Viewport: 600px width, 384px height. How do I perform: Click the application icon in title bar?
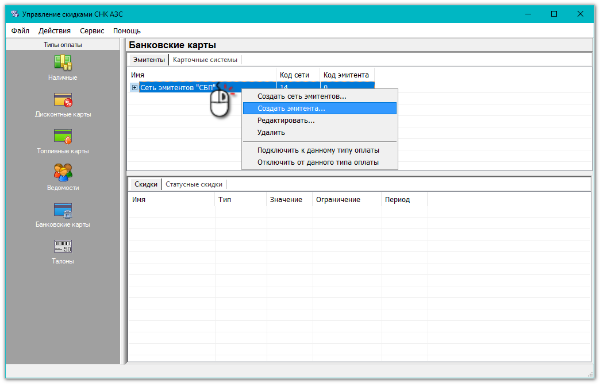pos(15,14)
